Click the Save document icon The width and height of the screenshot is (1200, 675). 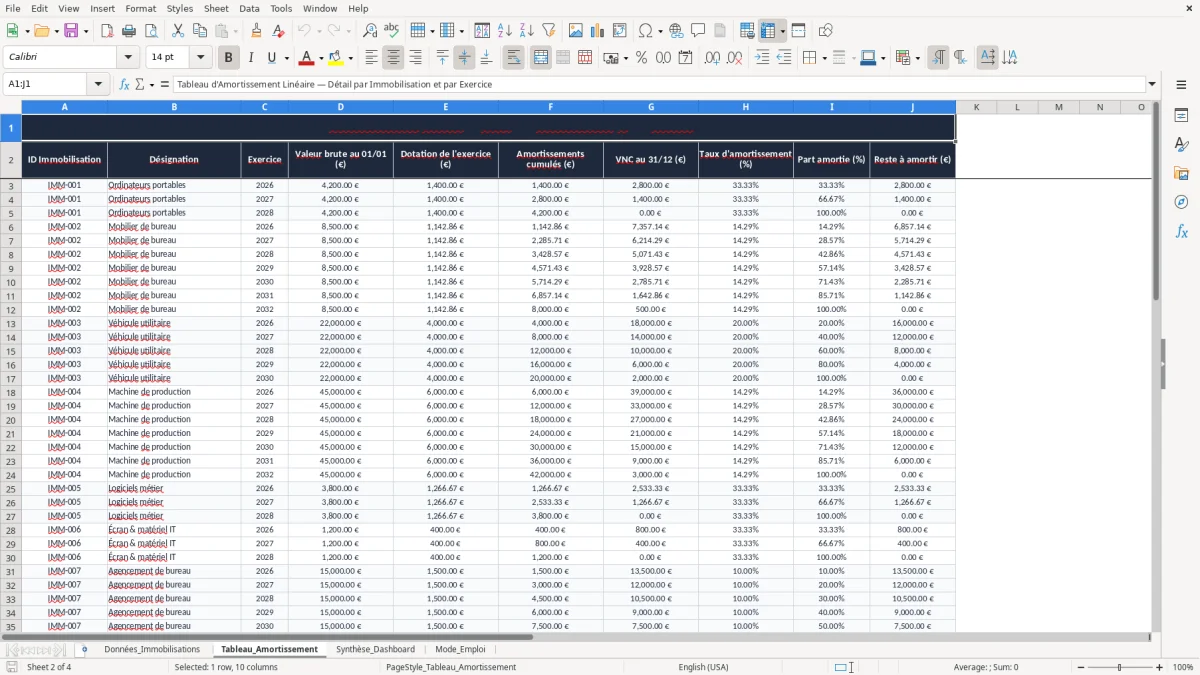tap(70, 31)
